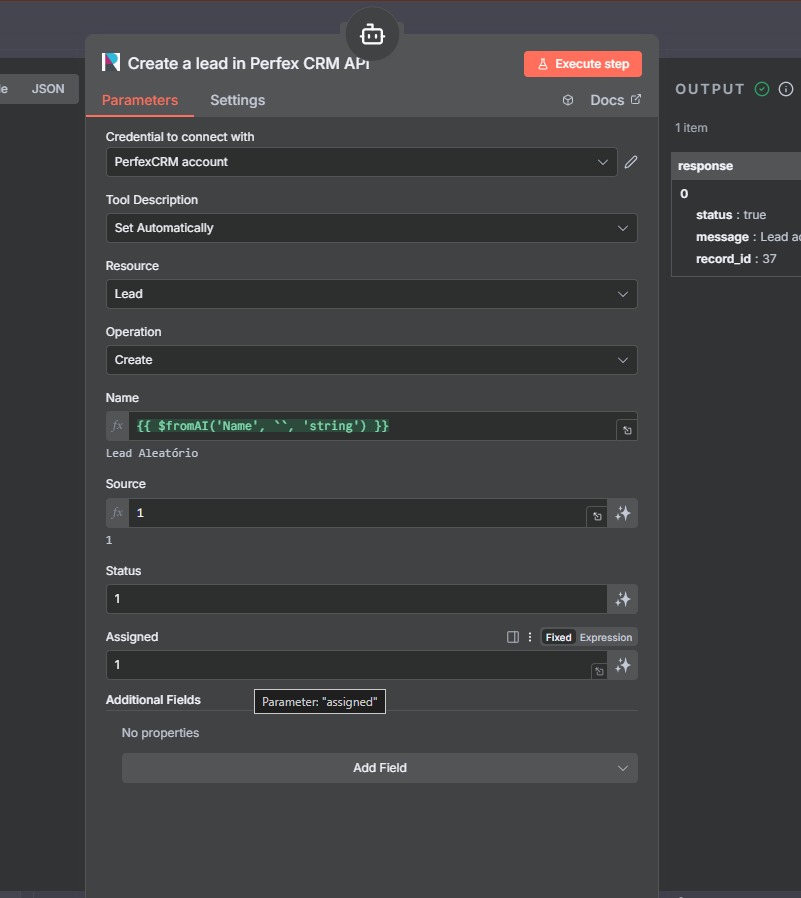Edit the PerfexCRM credential with pencil icon

631,162
